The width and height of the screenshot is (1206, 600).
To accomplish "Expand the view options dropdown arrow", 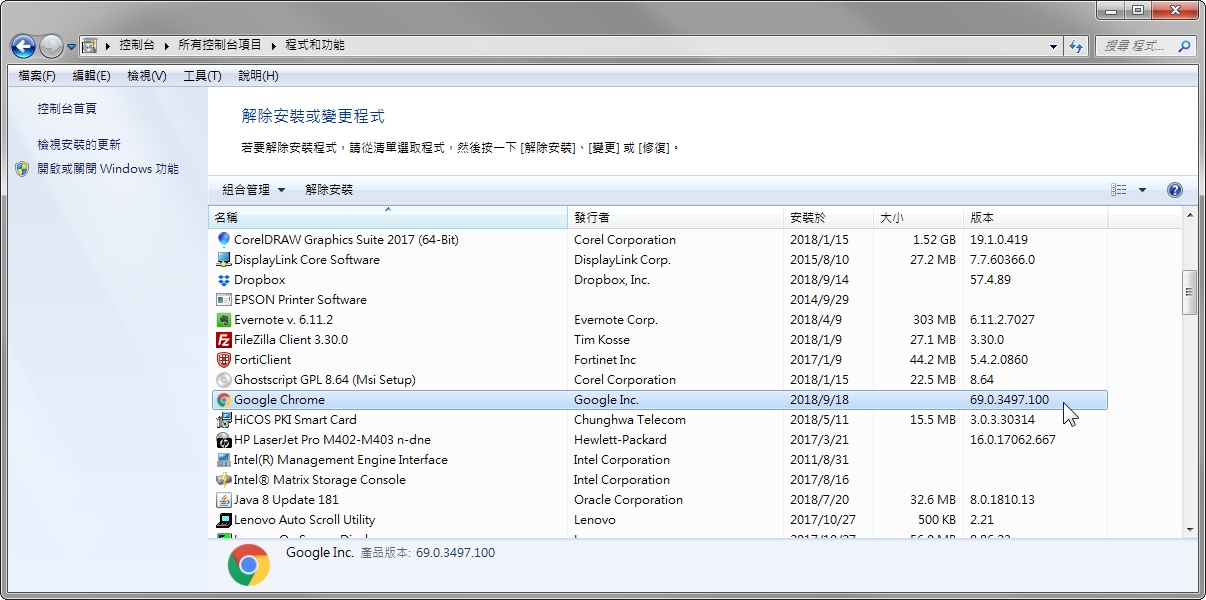I will click(1142, 190).
